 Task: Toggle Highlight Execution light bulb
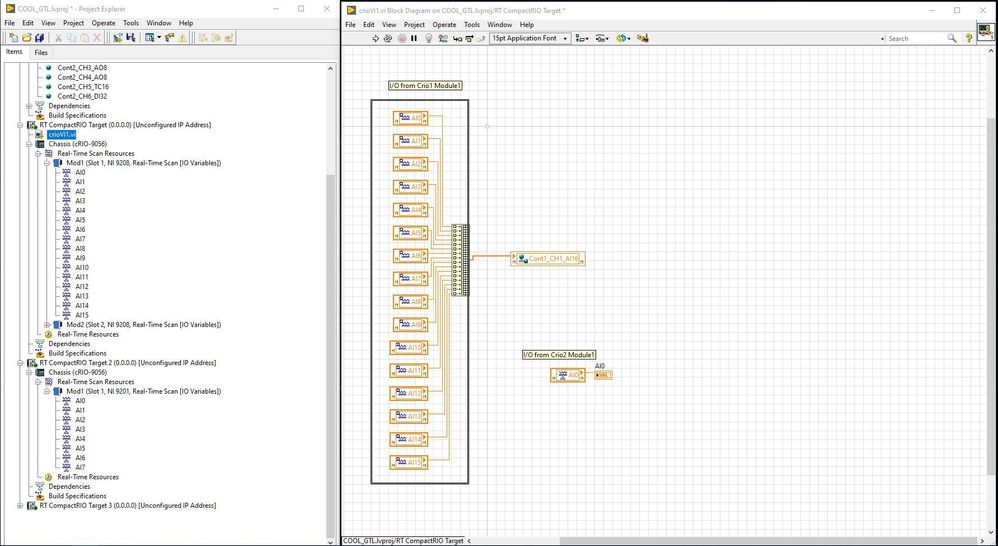click(429, 38)
